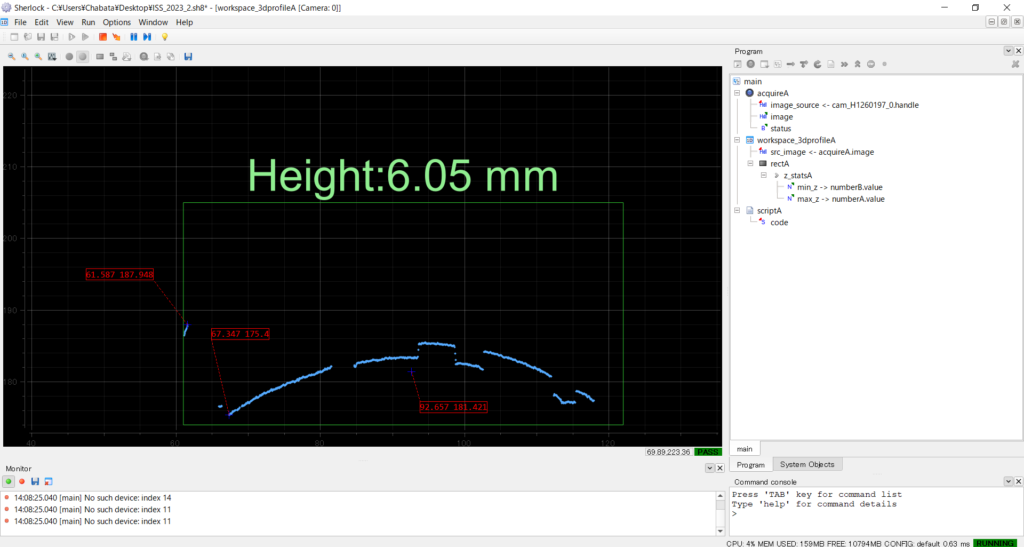Click the looping C-shaped arrow in Program toolbar

pos(818,64)
